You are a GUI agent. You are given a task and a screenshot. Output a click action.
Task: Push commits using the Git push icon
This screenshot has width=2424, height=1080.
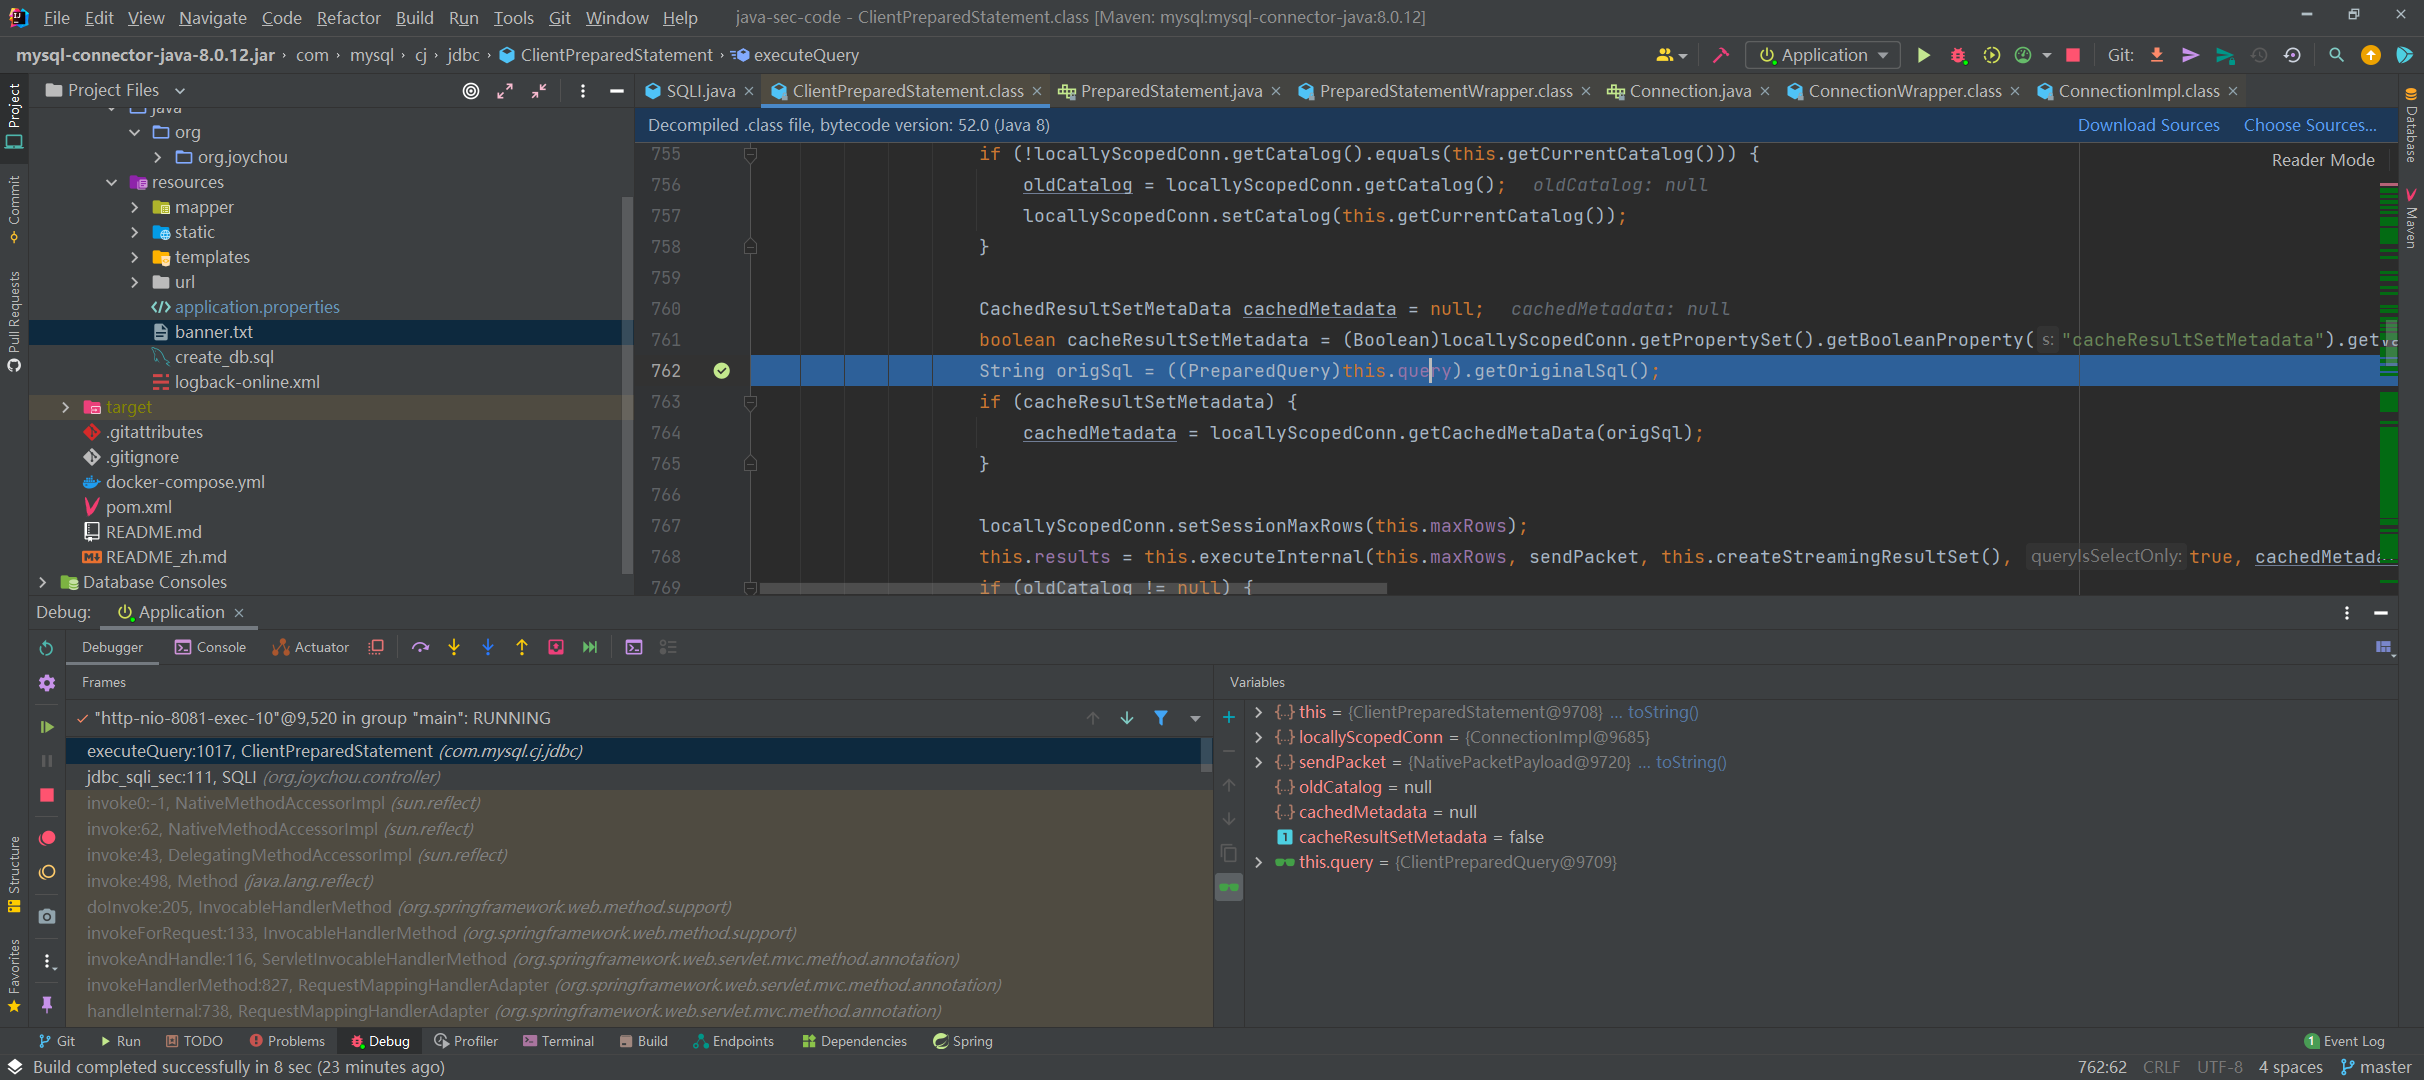tap(2191, 55)
